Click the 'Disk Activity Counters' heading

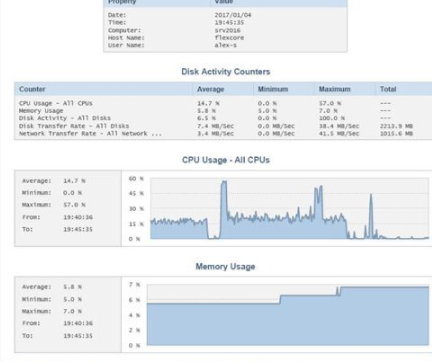[x=226, y=72]
